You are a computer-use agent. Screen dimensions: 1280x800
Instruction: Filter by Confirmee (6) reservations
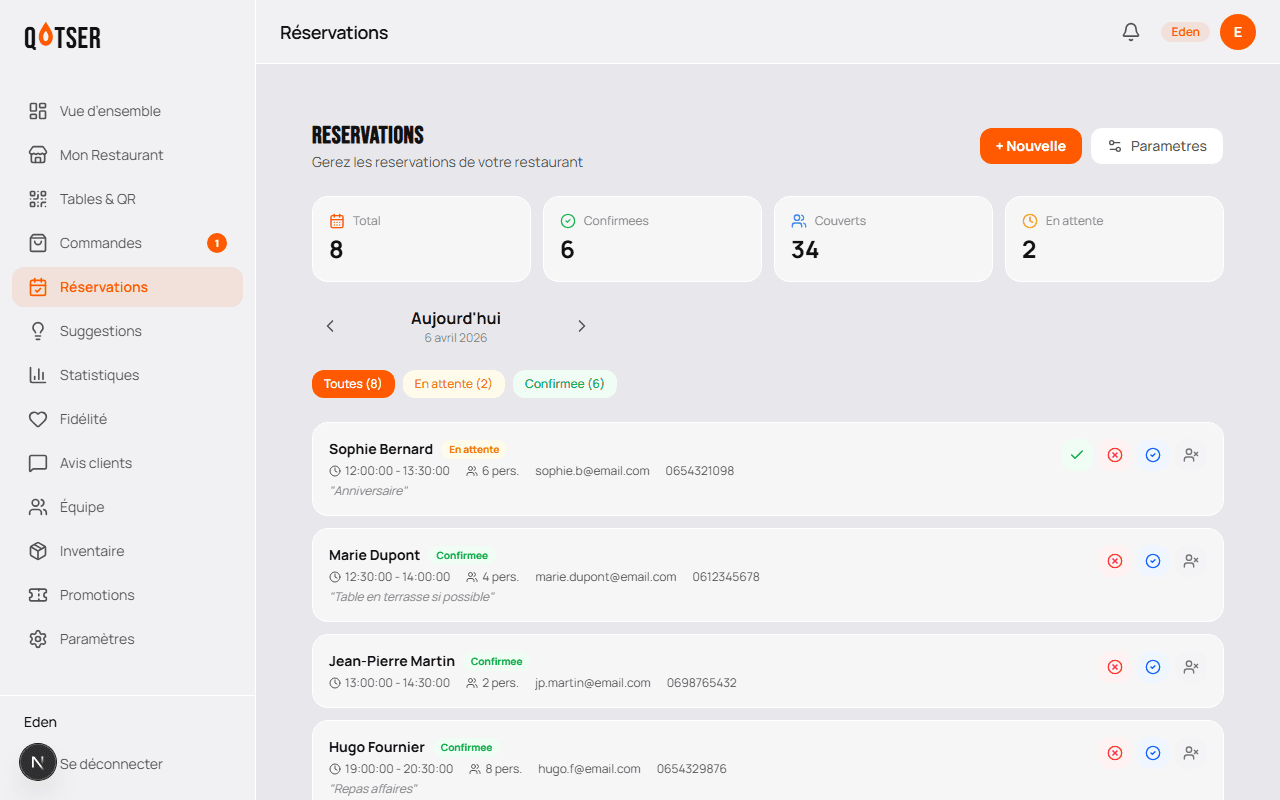tap(564, 384)
